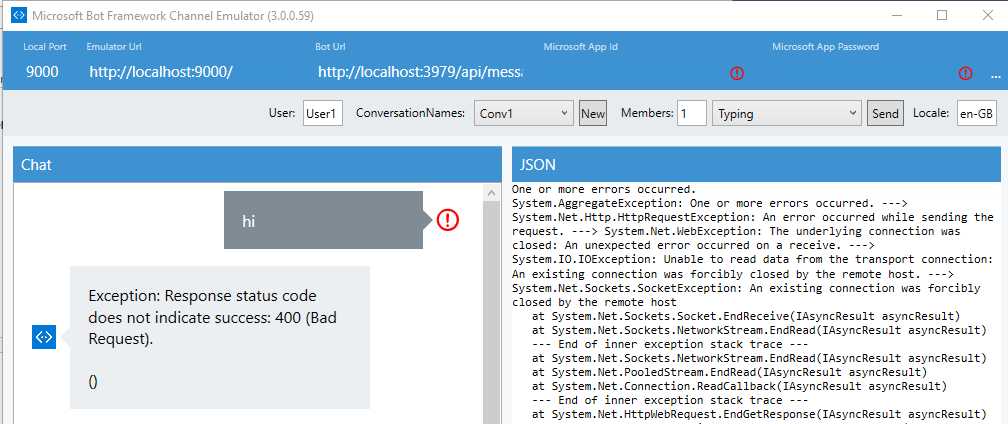This screenshot has width=1008, height=424.
Task: Close the emulator window
Action: click(987, 15)
